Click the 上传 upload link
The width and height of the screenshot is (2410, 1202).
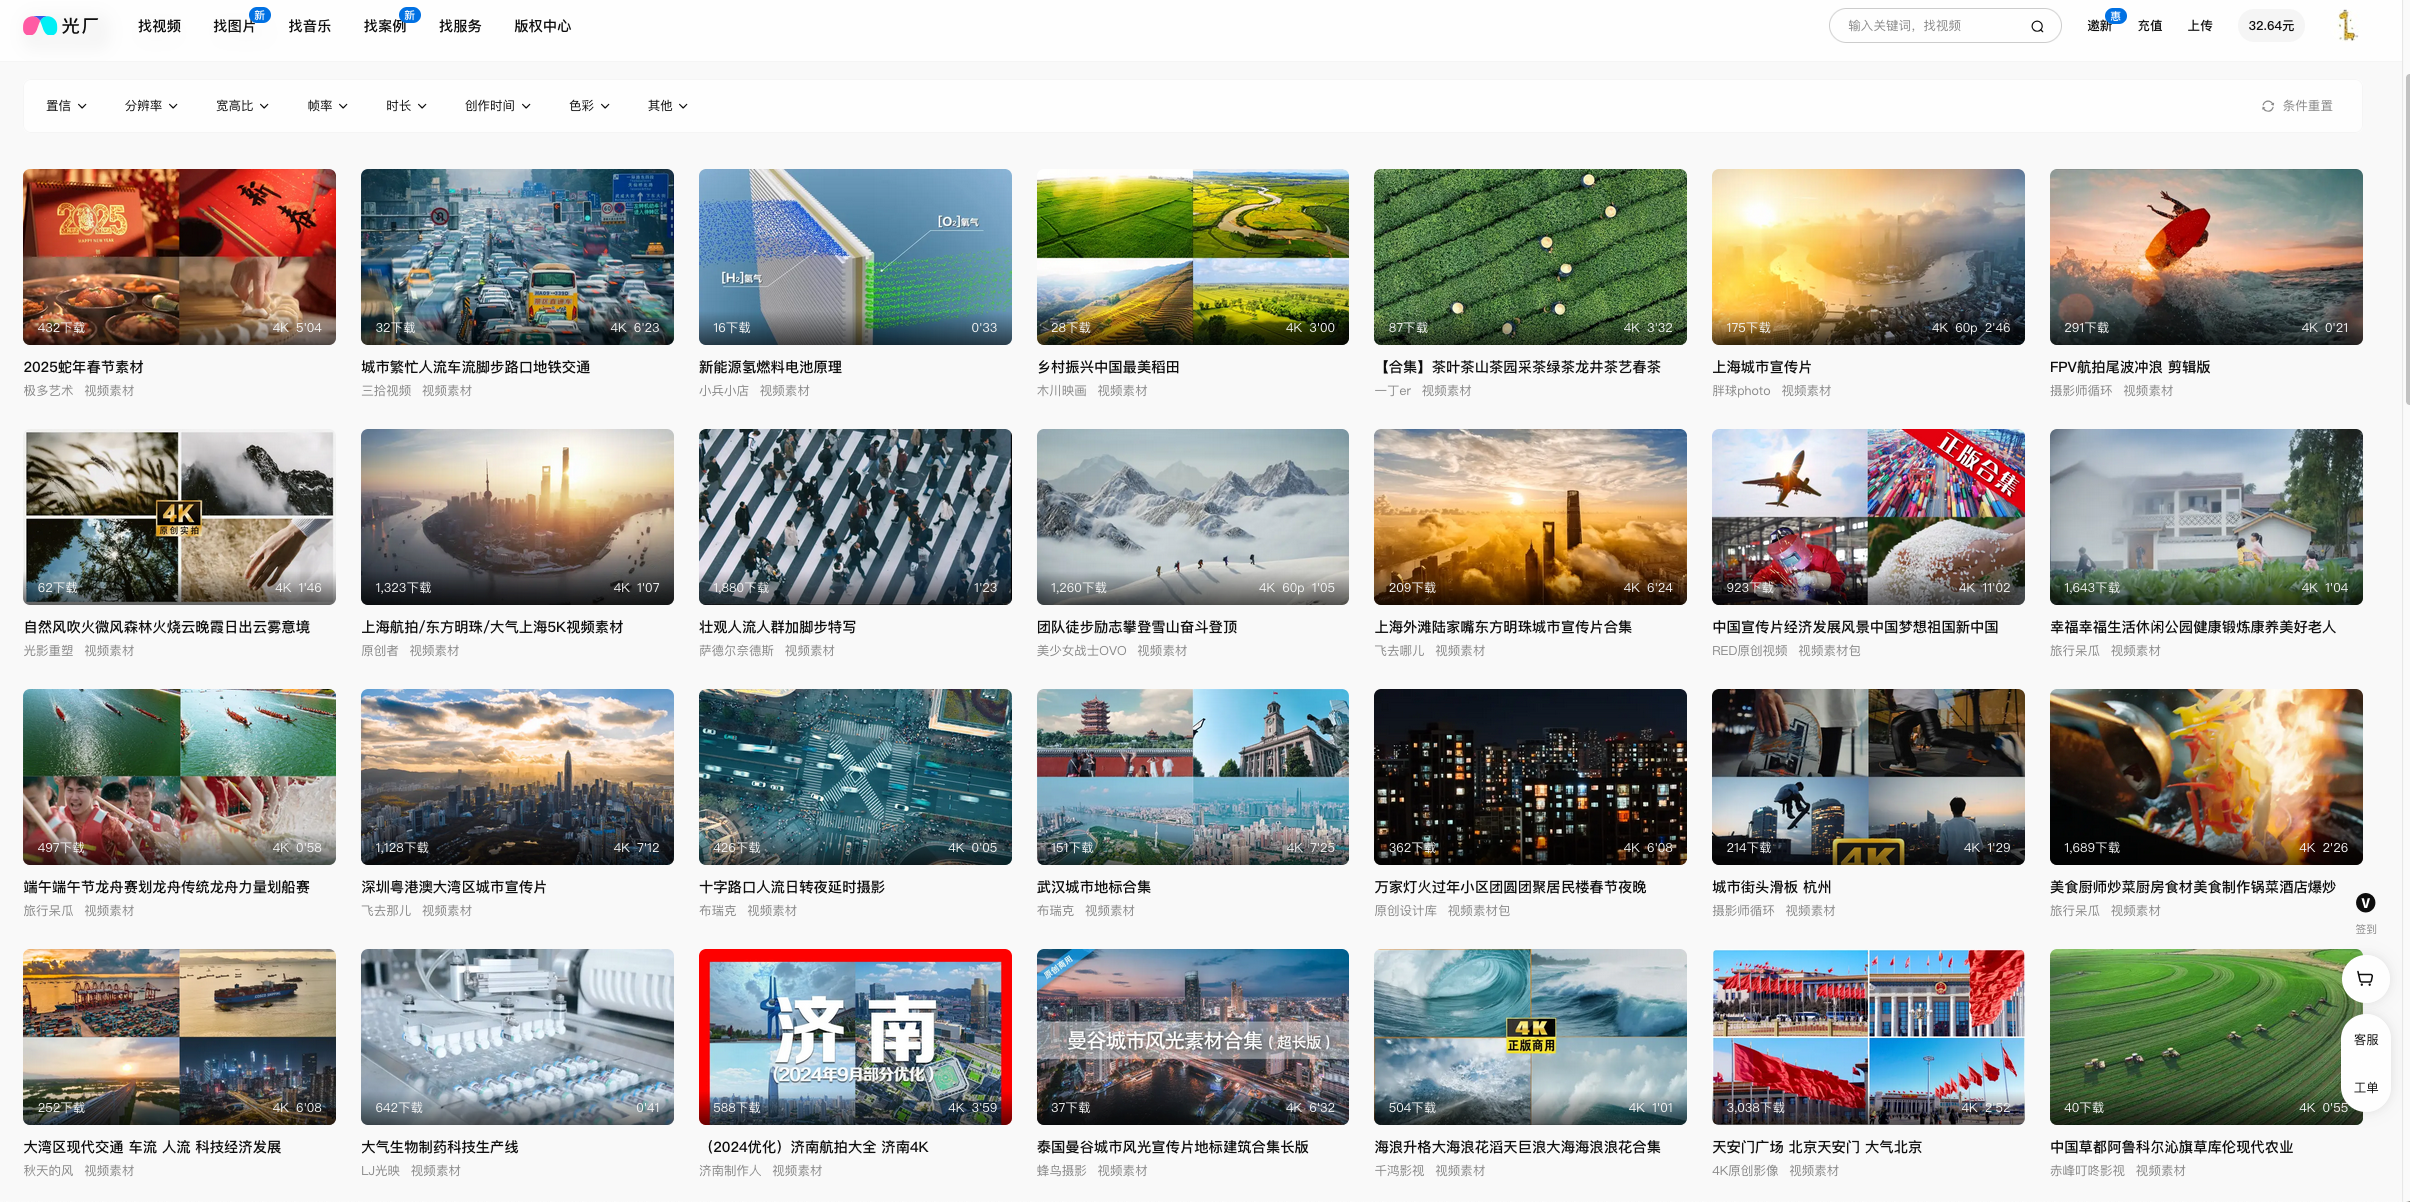[x=2199, y=26]
